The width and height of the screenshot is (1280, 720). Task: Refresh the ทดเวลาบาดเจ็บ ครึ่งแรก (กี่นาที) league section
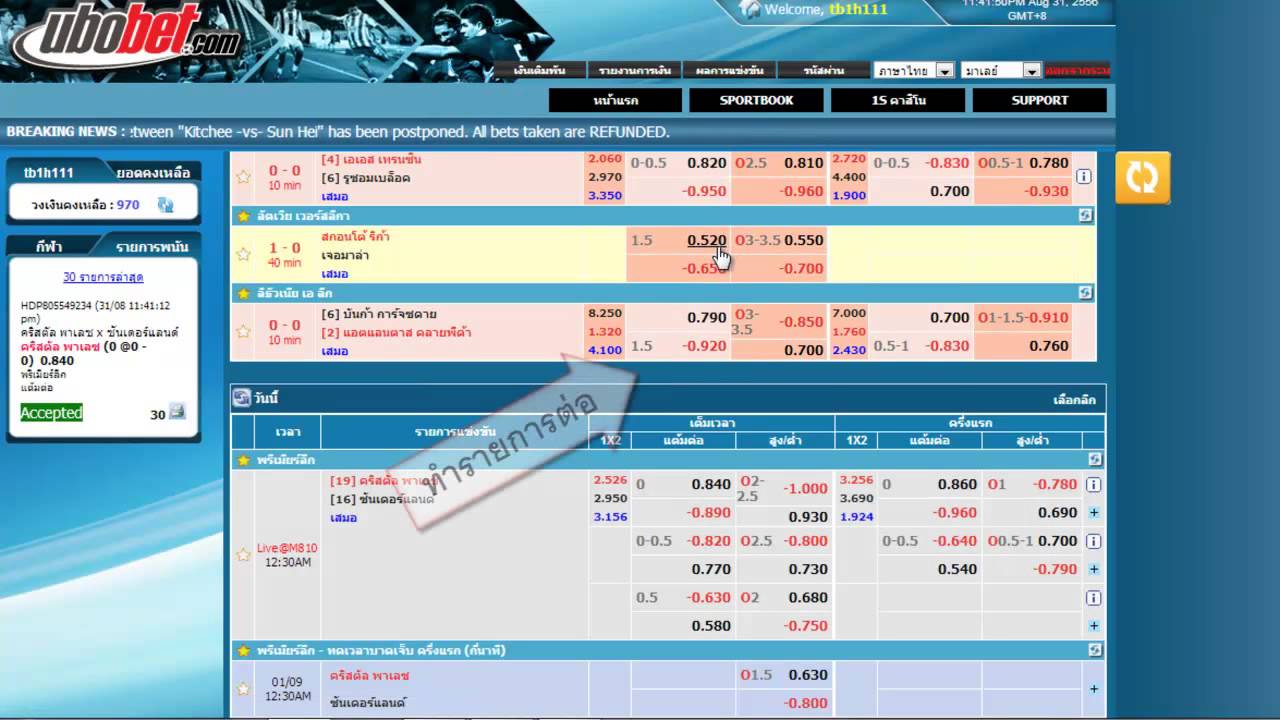(x=1094, y=651)
